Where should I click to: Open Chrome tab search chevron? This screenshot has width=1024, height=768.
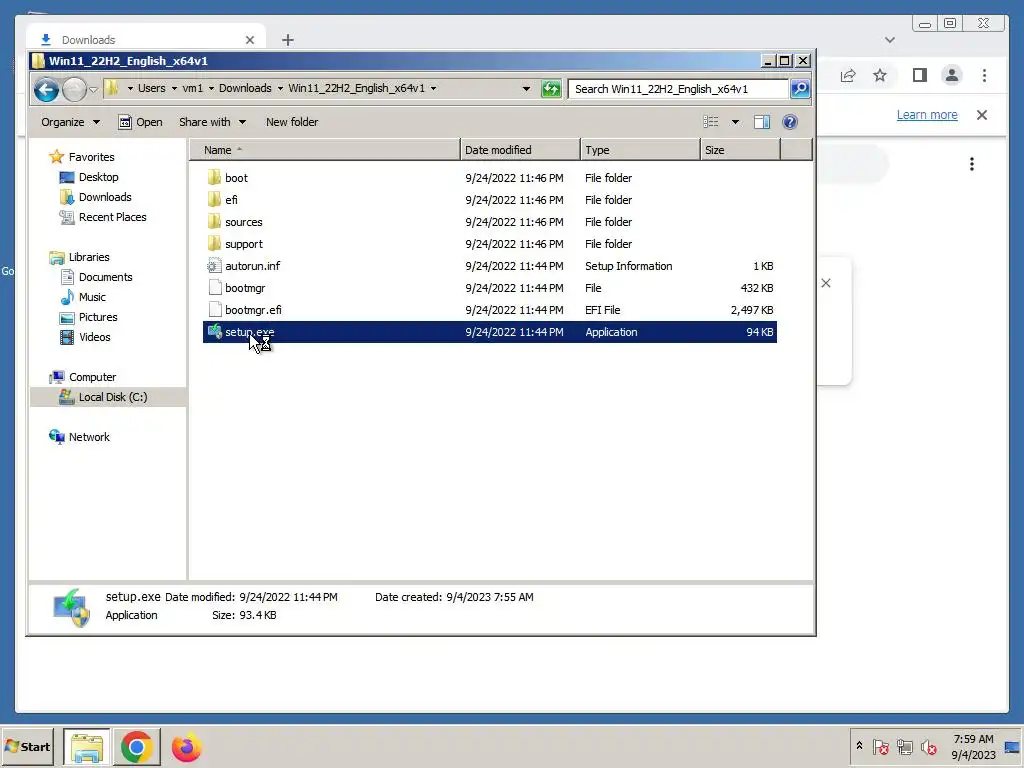point(889,40)
